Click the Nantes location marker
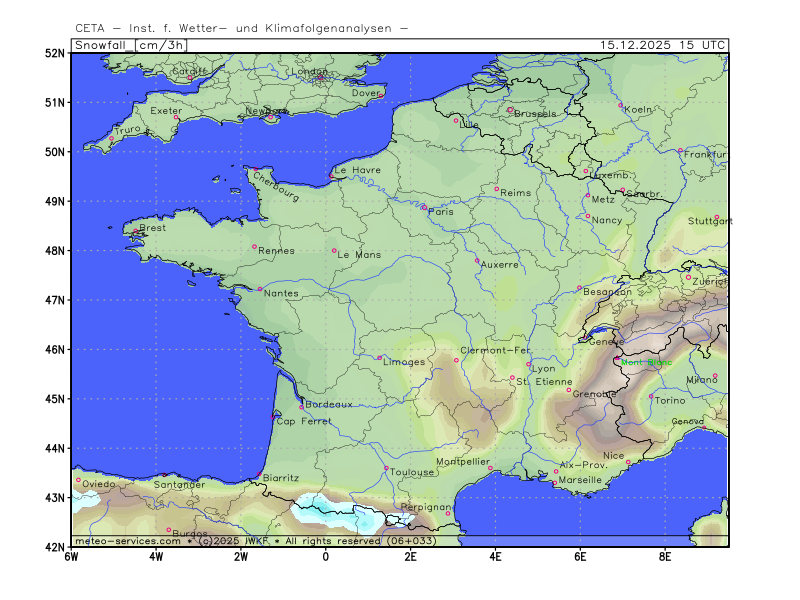This screenshot has height=600, width=800. pyautogui.click(x=259, y=289)
